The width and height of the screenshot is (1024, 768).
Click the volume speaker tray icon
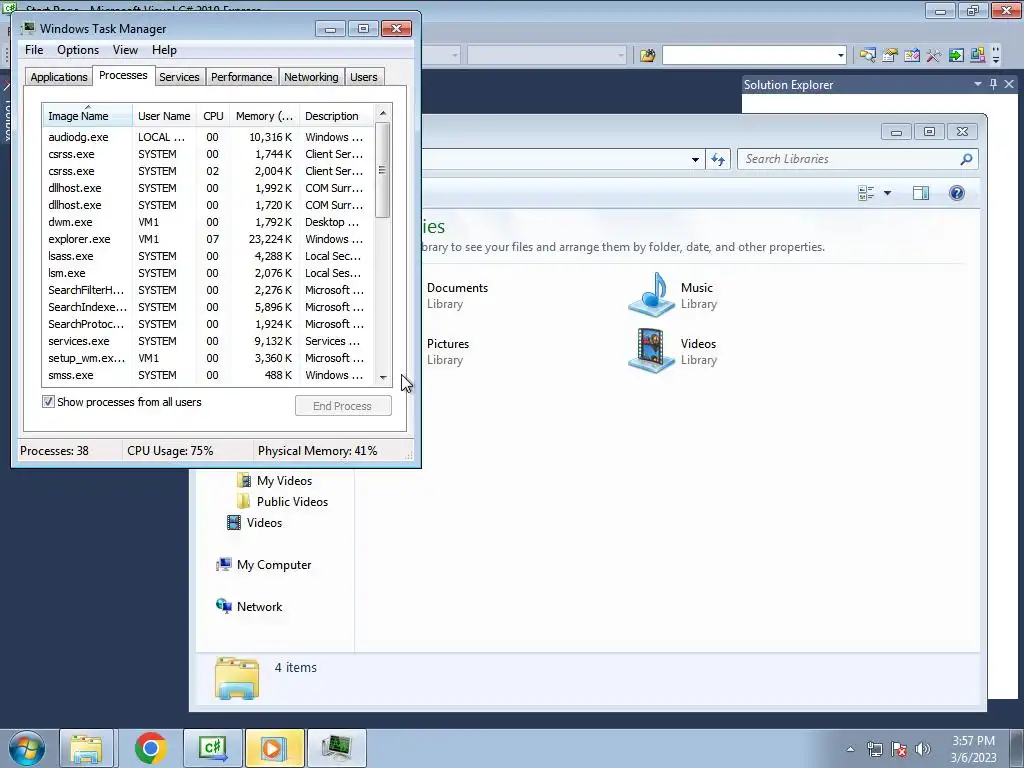click(923, 749)
